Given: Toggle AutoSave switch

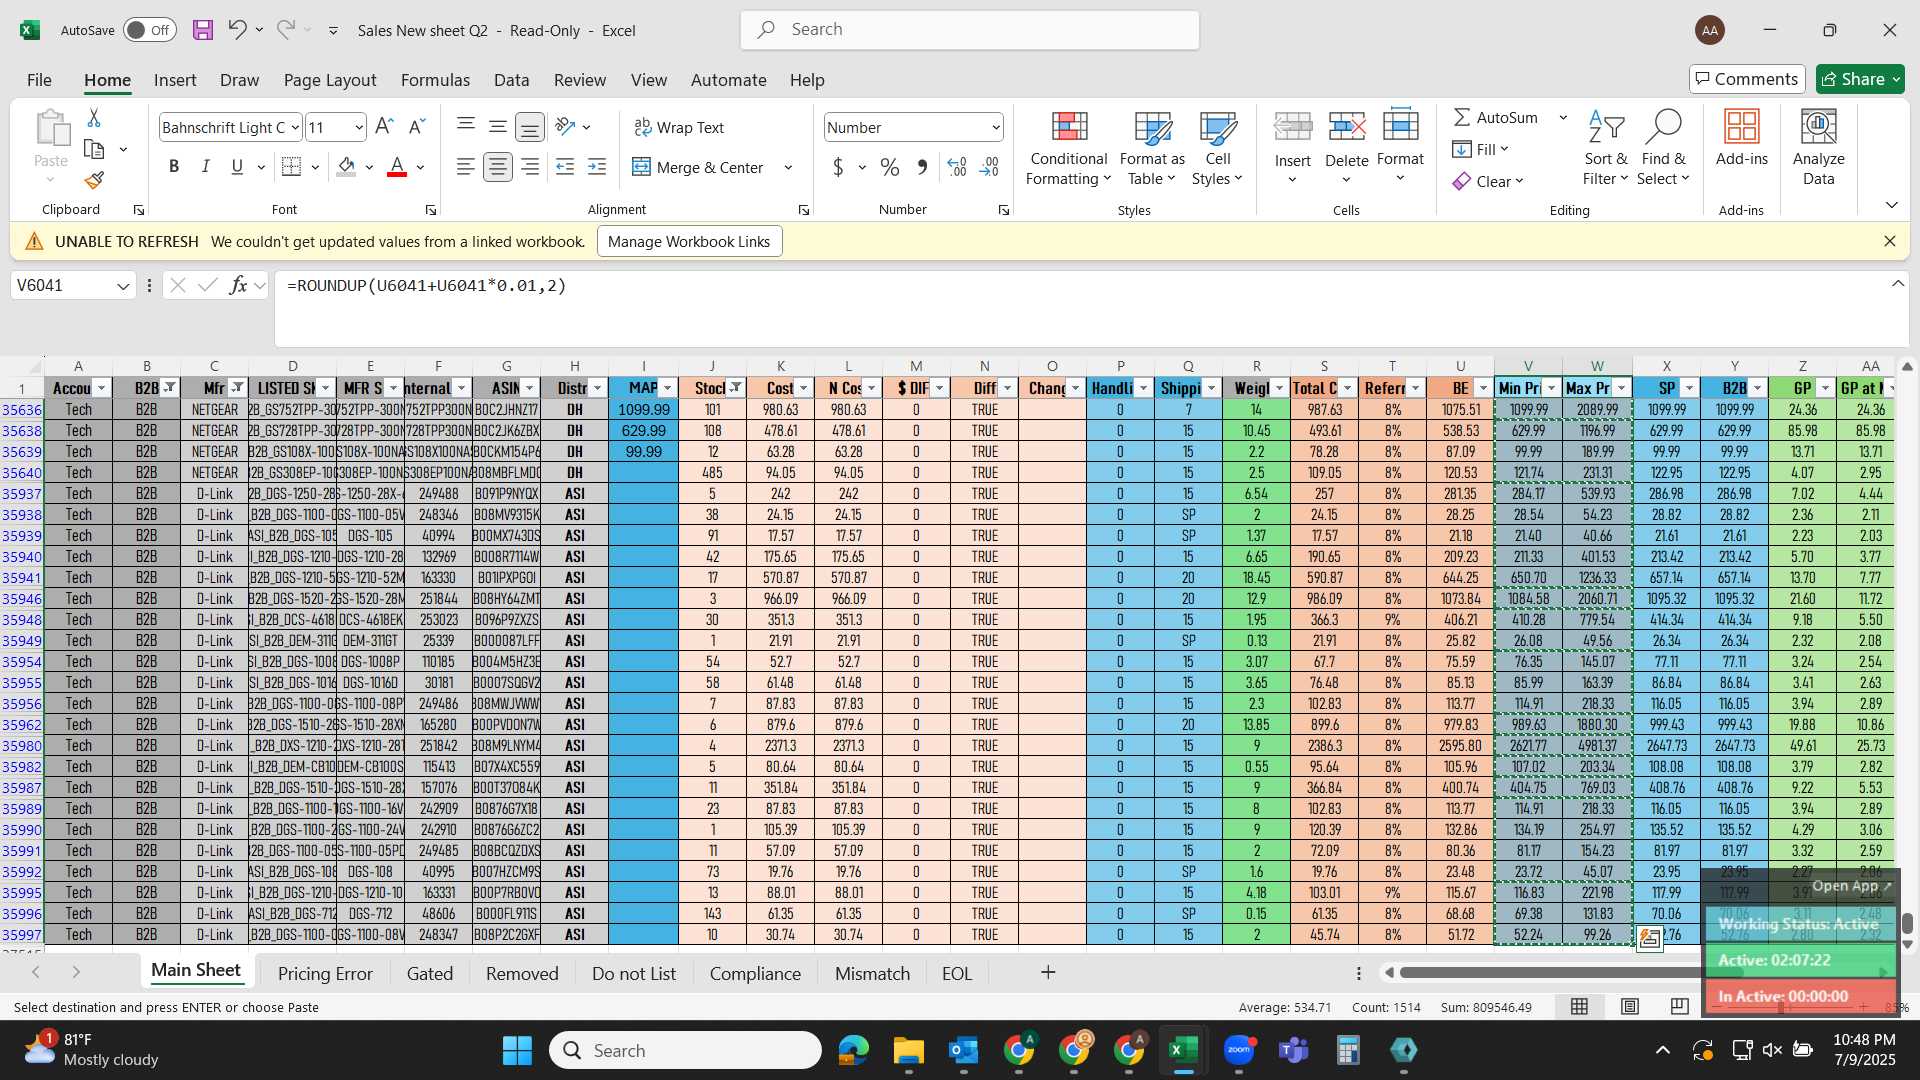Looking at the screenshot, I should point(150,30).
